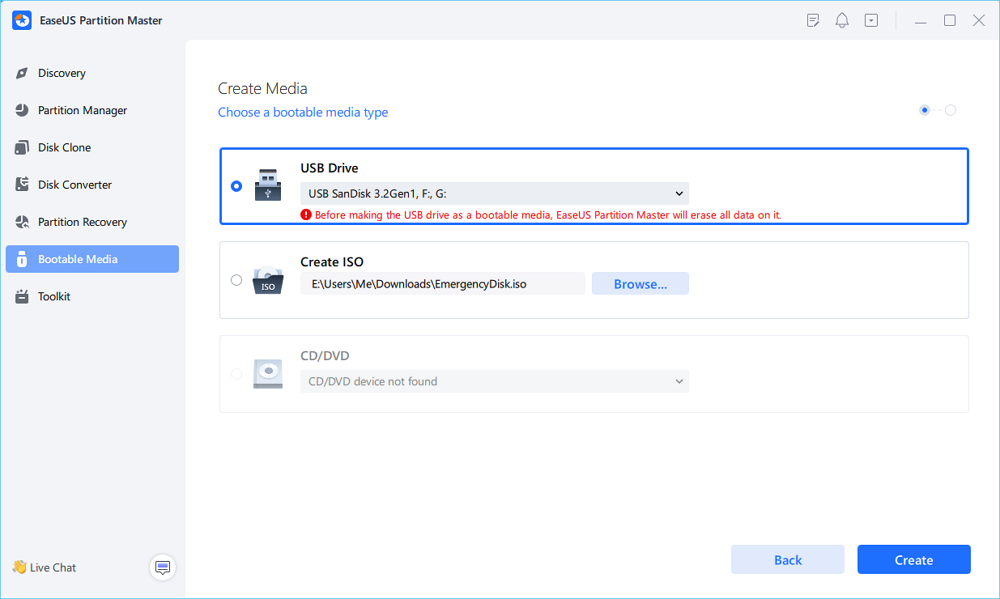Click the Bootable Media USB icon in sidebar
The height and width of the screenshot is (599, 1000).
click(x=22, y=259)
